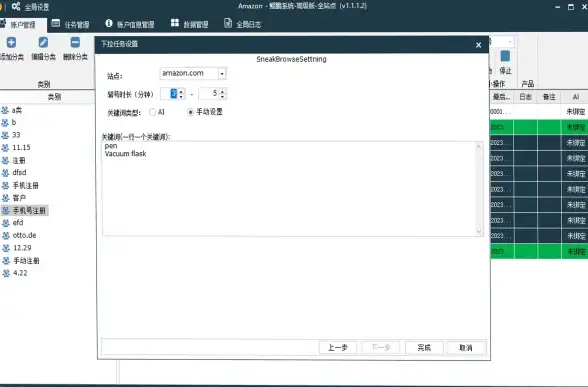Click the icon beside category efd
588x387 pixels.
click(x=6, y=223)
